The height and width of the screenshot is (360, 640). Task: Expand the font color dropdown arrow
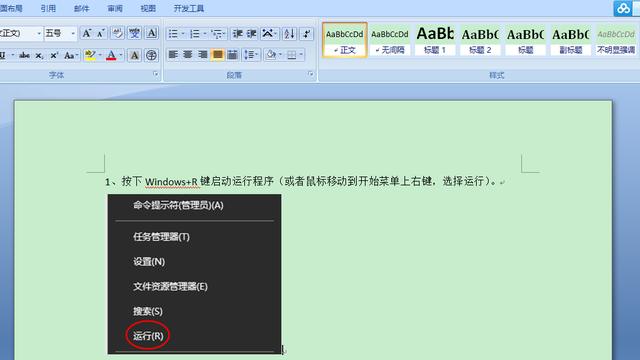click(x=121, y=55)
